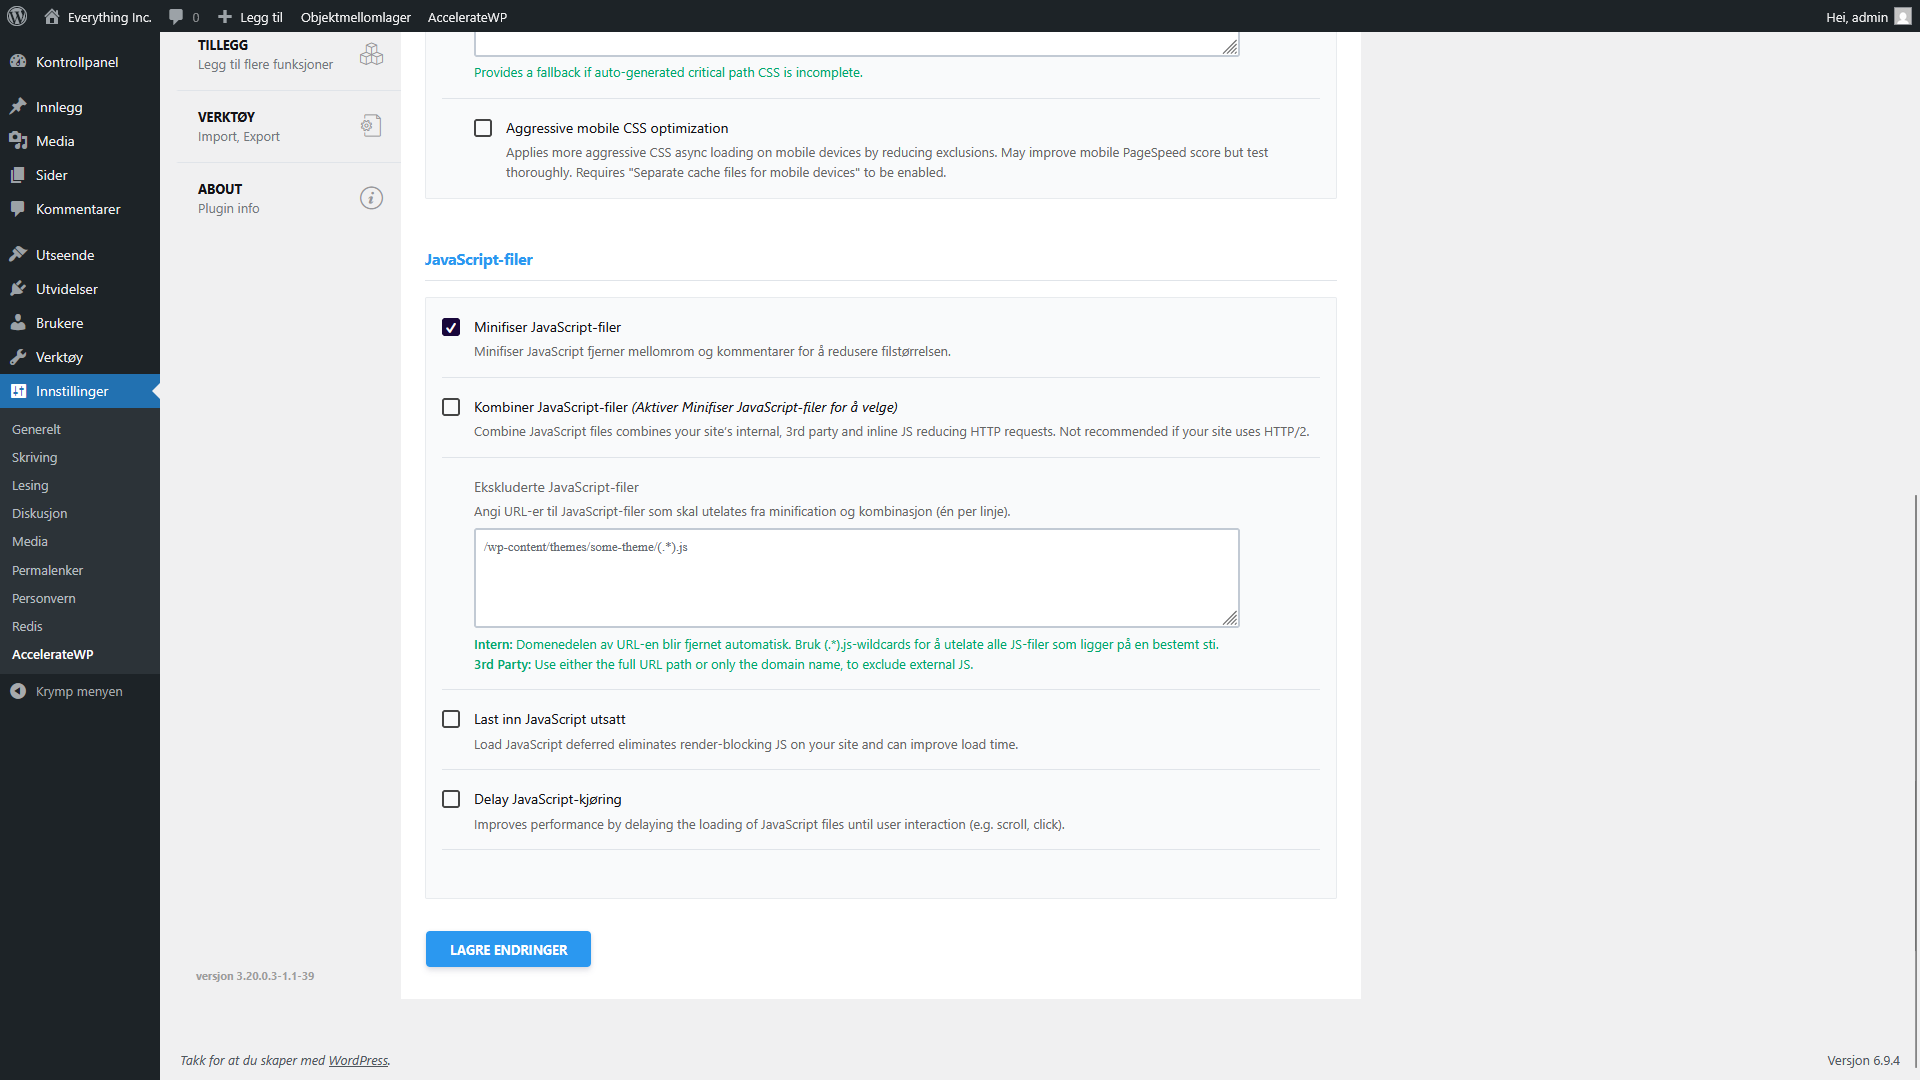Uncheck Minifiser JavaScript-filer checkbox
Image resolution: width=1920 pixels, height=1080 pixels.
click(451, 327)
